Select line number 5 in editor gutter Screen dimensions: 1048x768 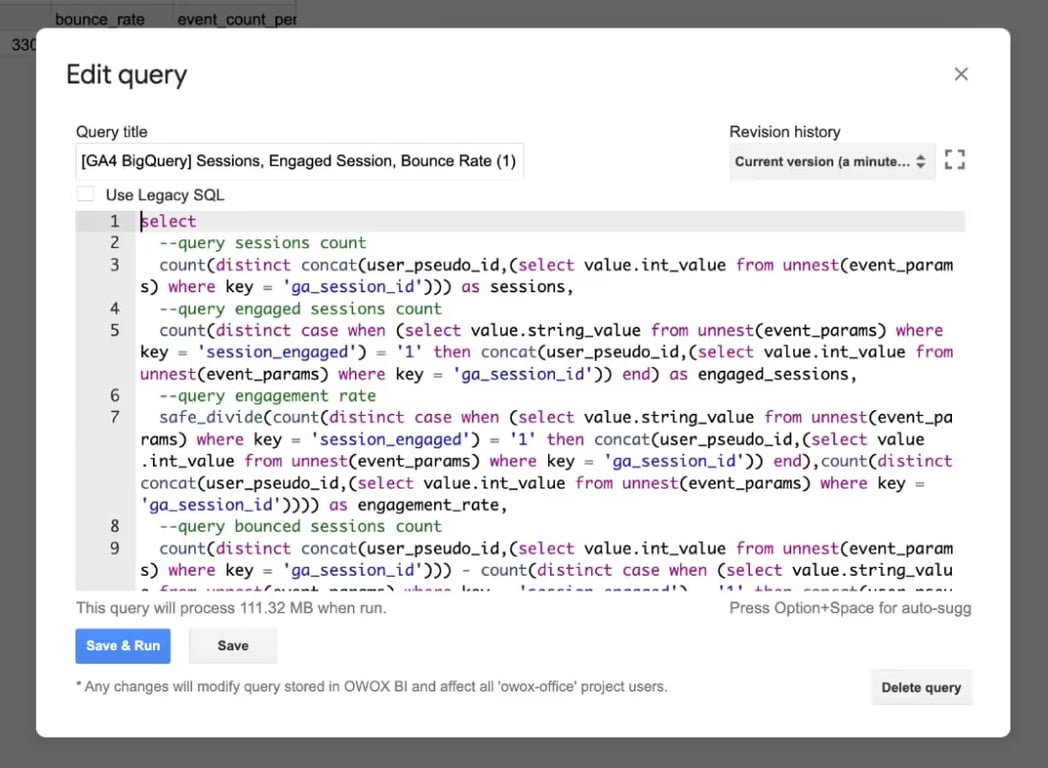[x=114, y=330]
